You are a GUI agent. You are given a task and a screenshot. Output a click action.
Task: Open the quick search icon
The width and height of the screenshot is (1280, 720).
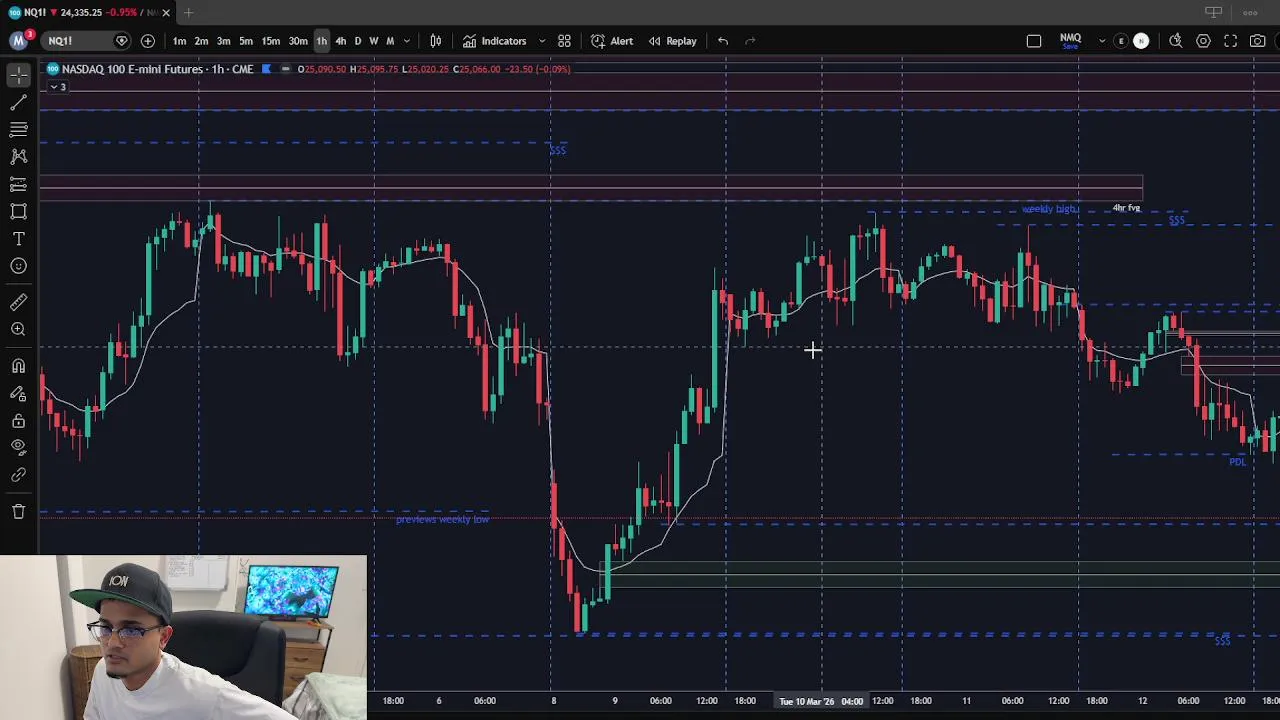click(x=1176, y=41)
